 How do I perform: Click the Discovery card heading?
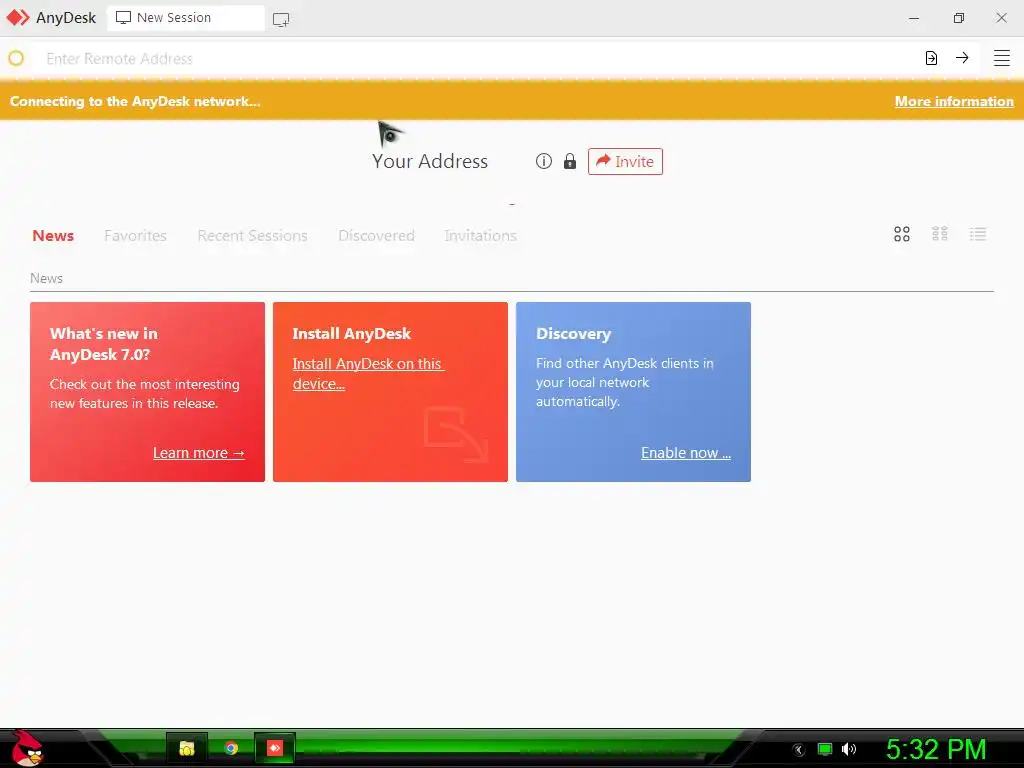point(573,334)
